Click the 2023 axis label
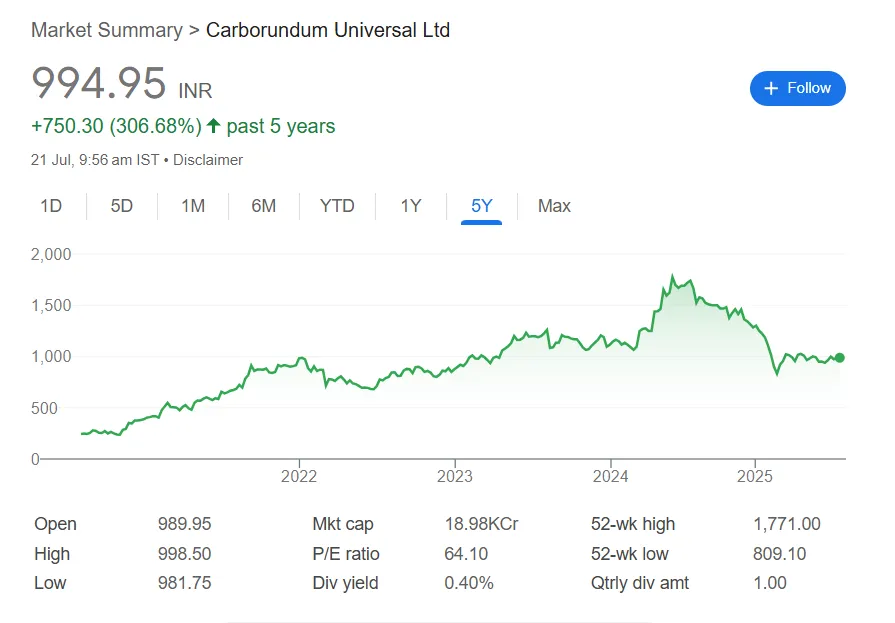The width and height of the screenshot is (895, 623). click(x=455, y=476)
